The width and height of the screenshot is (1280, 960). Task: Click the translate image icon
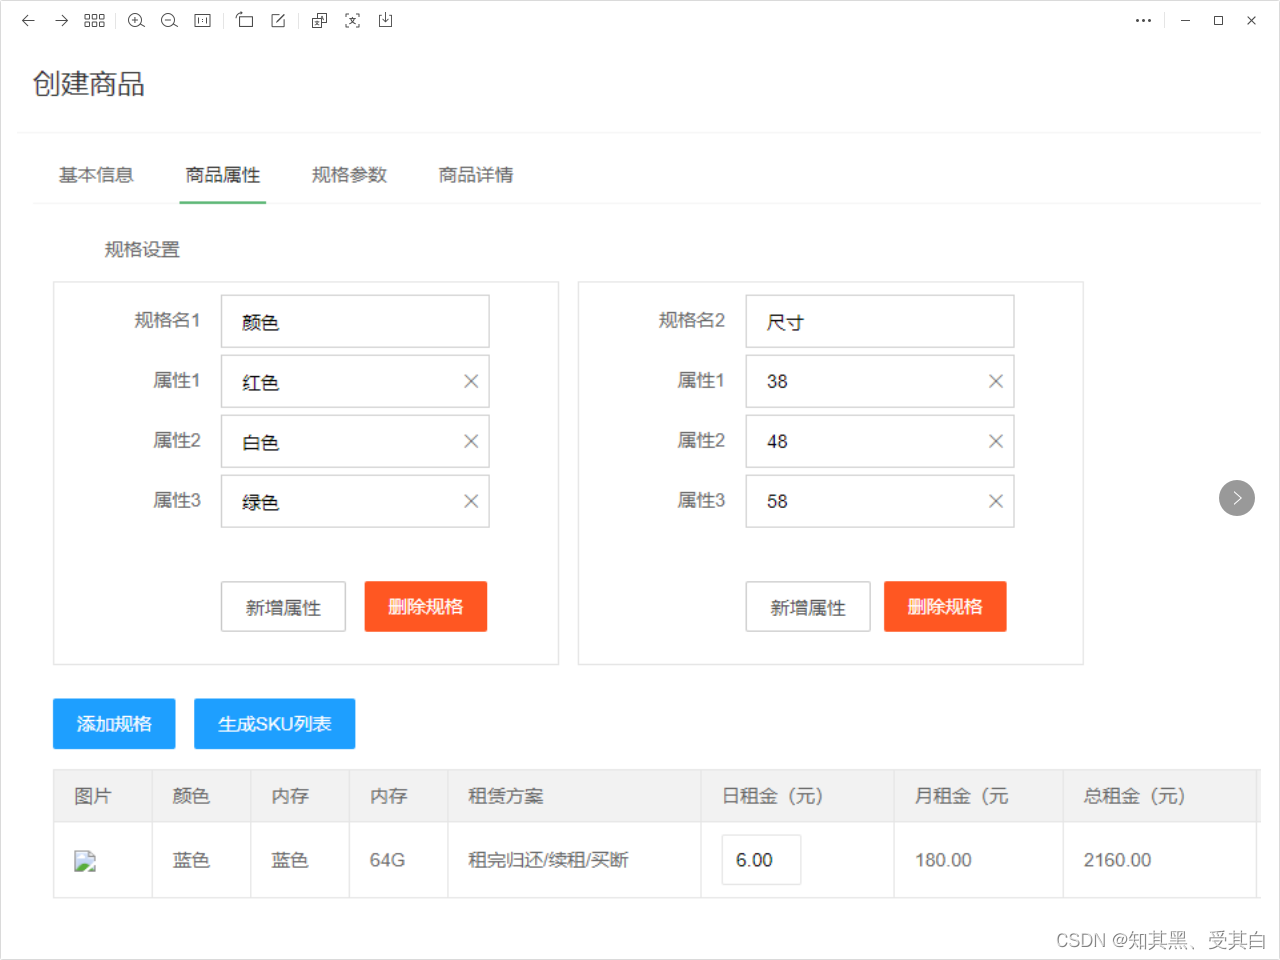click(x=319, y=20)
